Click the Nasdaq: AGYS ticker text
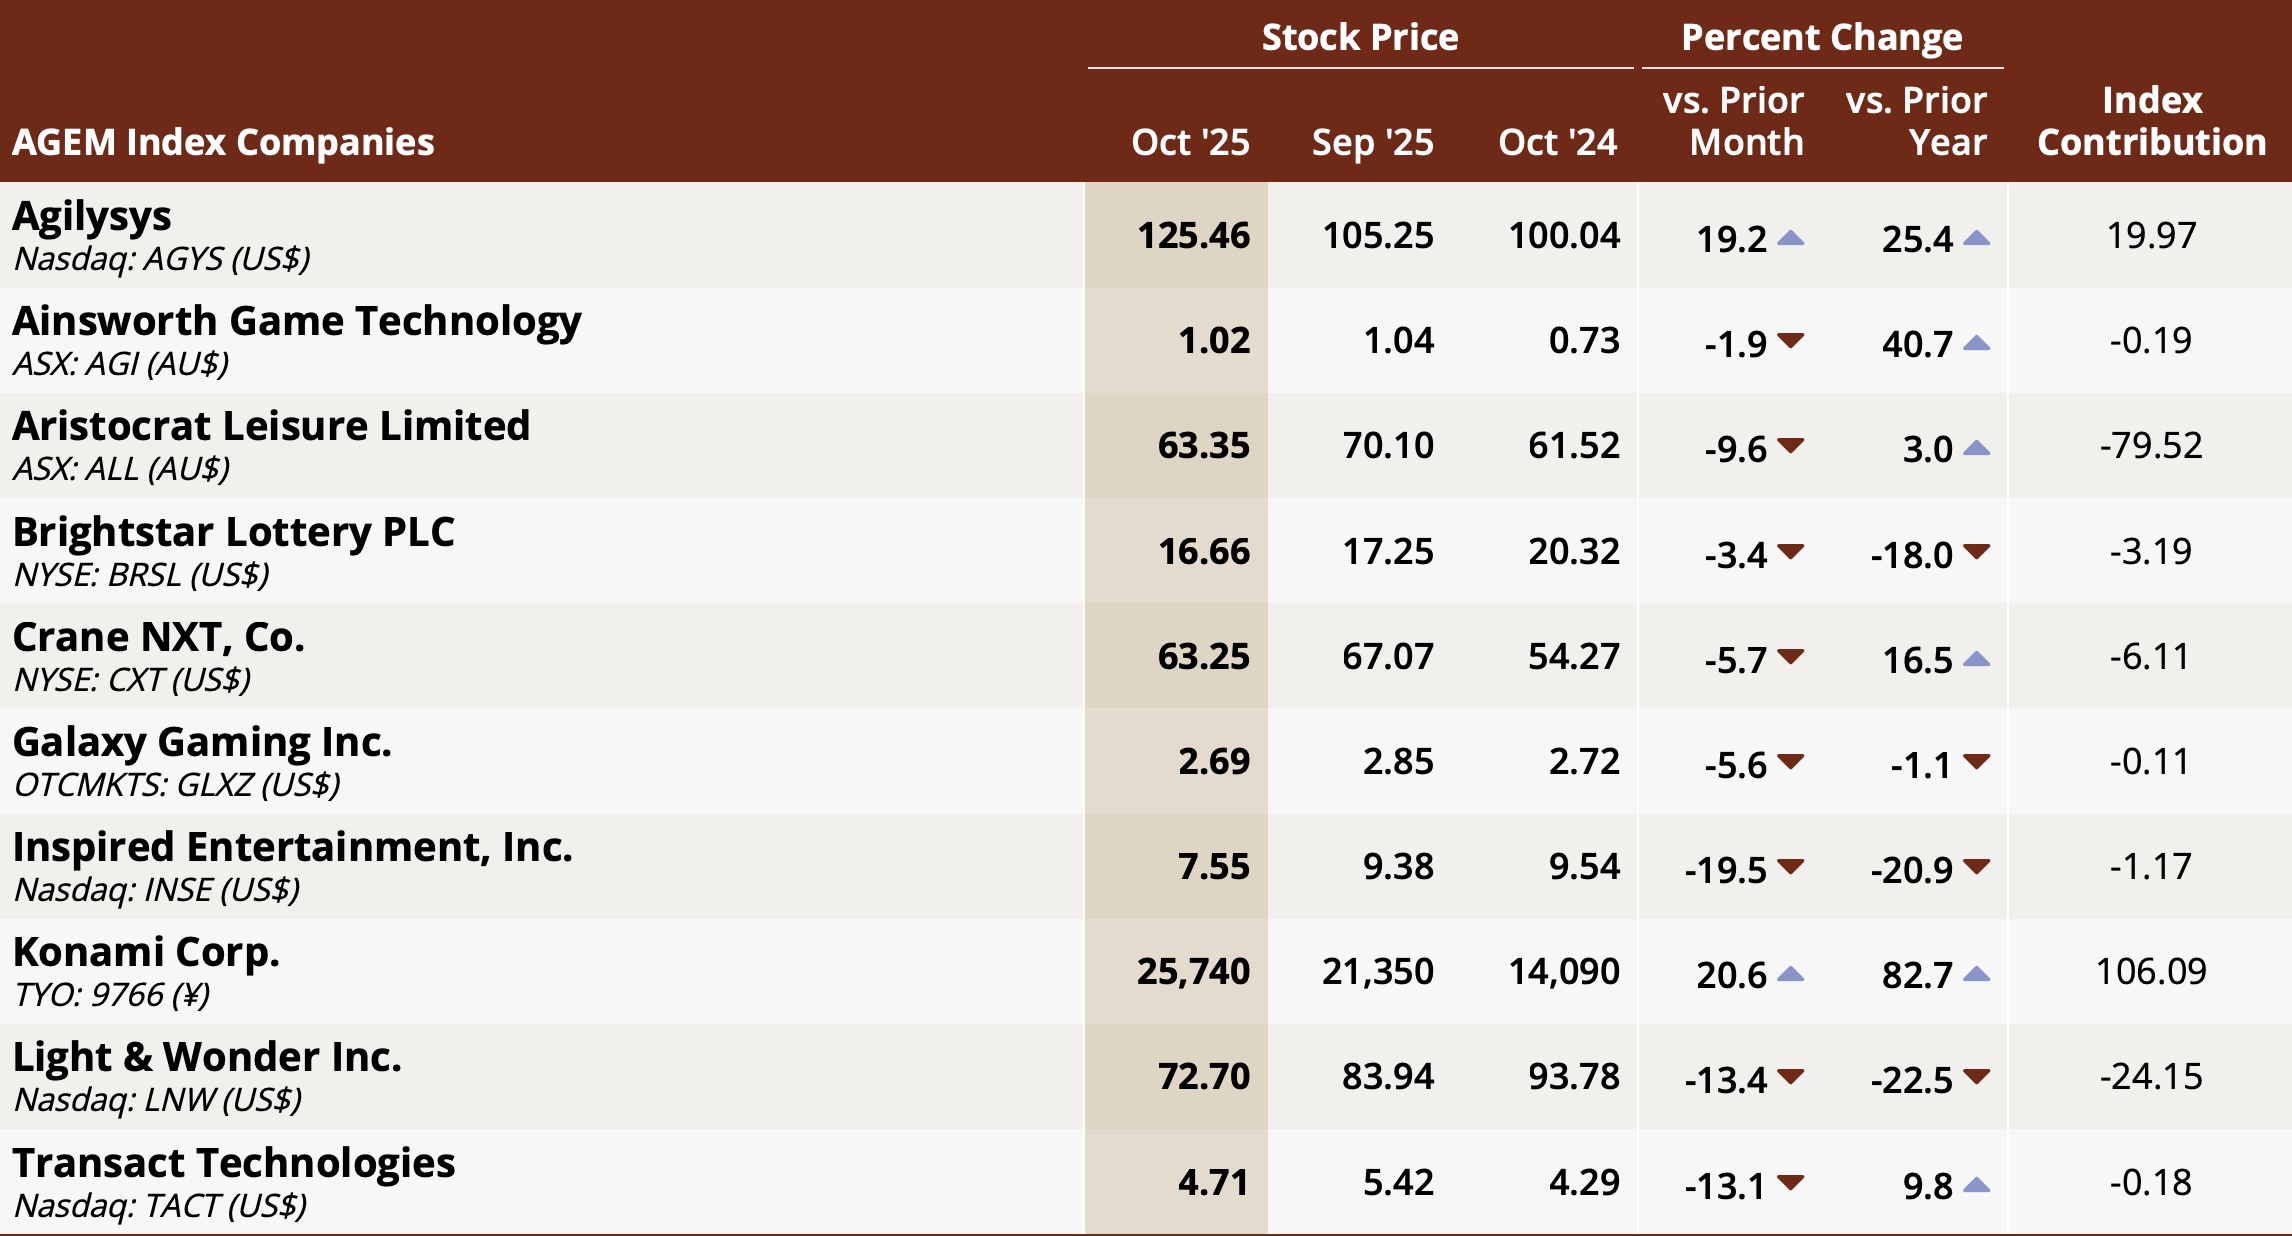 (x=161, y=259)
